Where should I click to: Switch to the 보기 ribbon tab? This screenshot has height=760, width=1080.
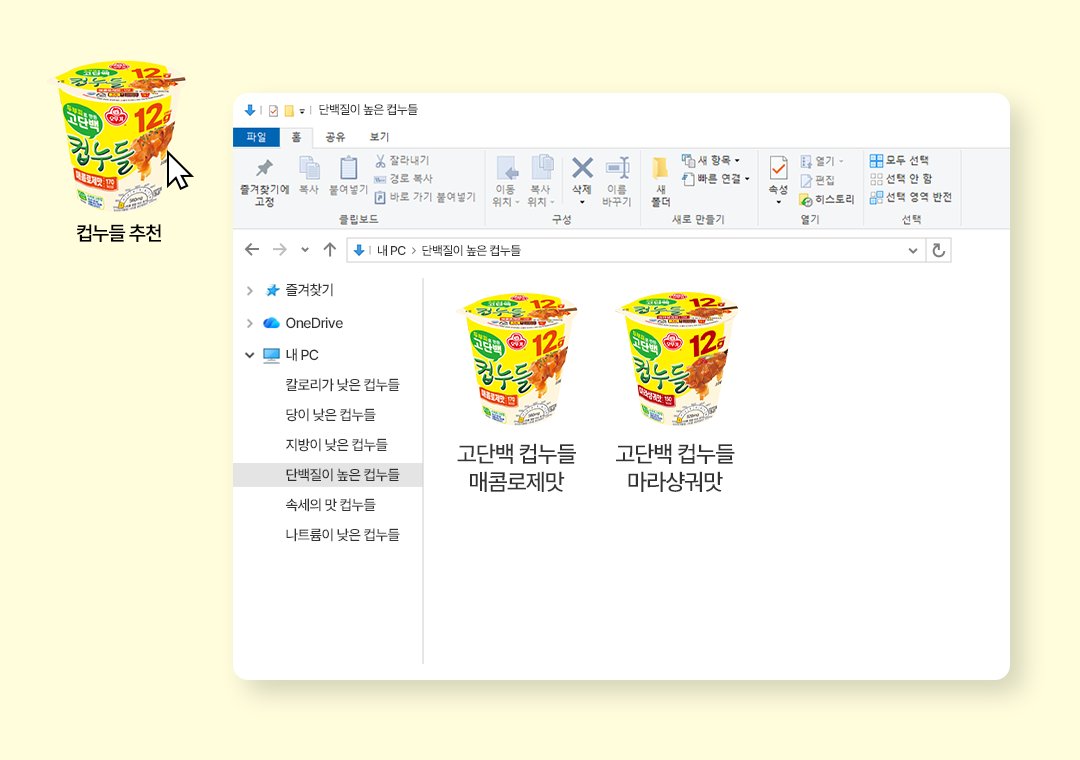pyautogui.click(x=379, y=137)
